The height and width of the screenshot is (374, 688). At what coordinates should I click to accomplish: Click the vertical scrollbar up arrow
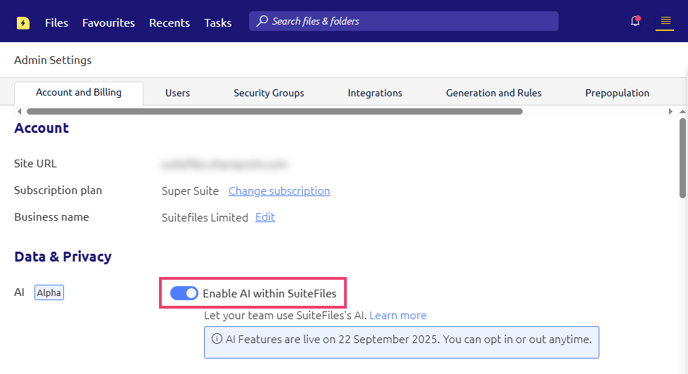[x=682, y=111]
